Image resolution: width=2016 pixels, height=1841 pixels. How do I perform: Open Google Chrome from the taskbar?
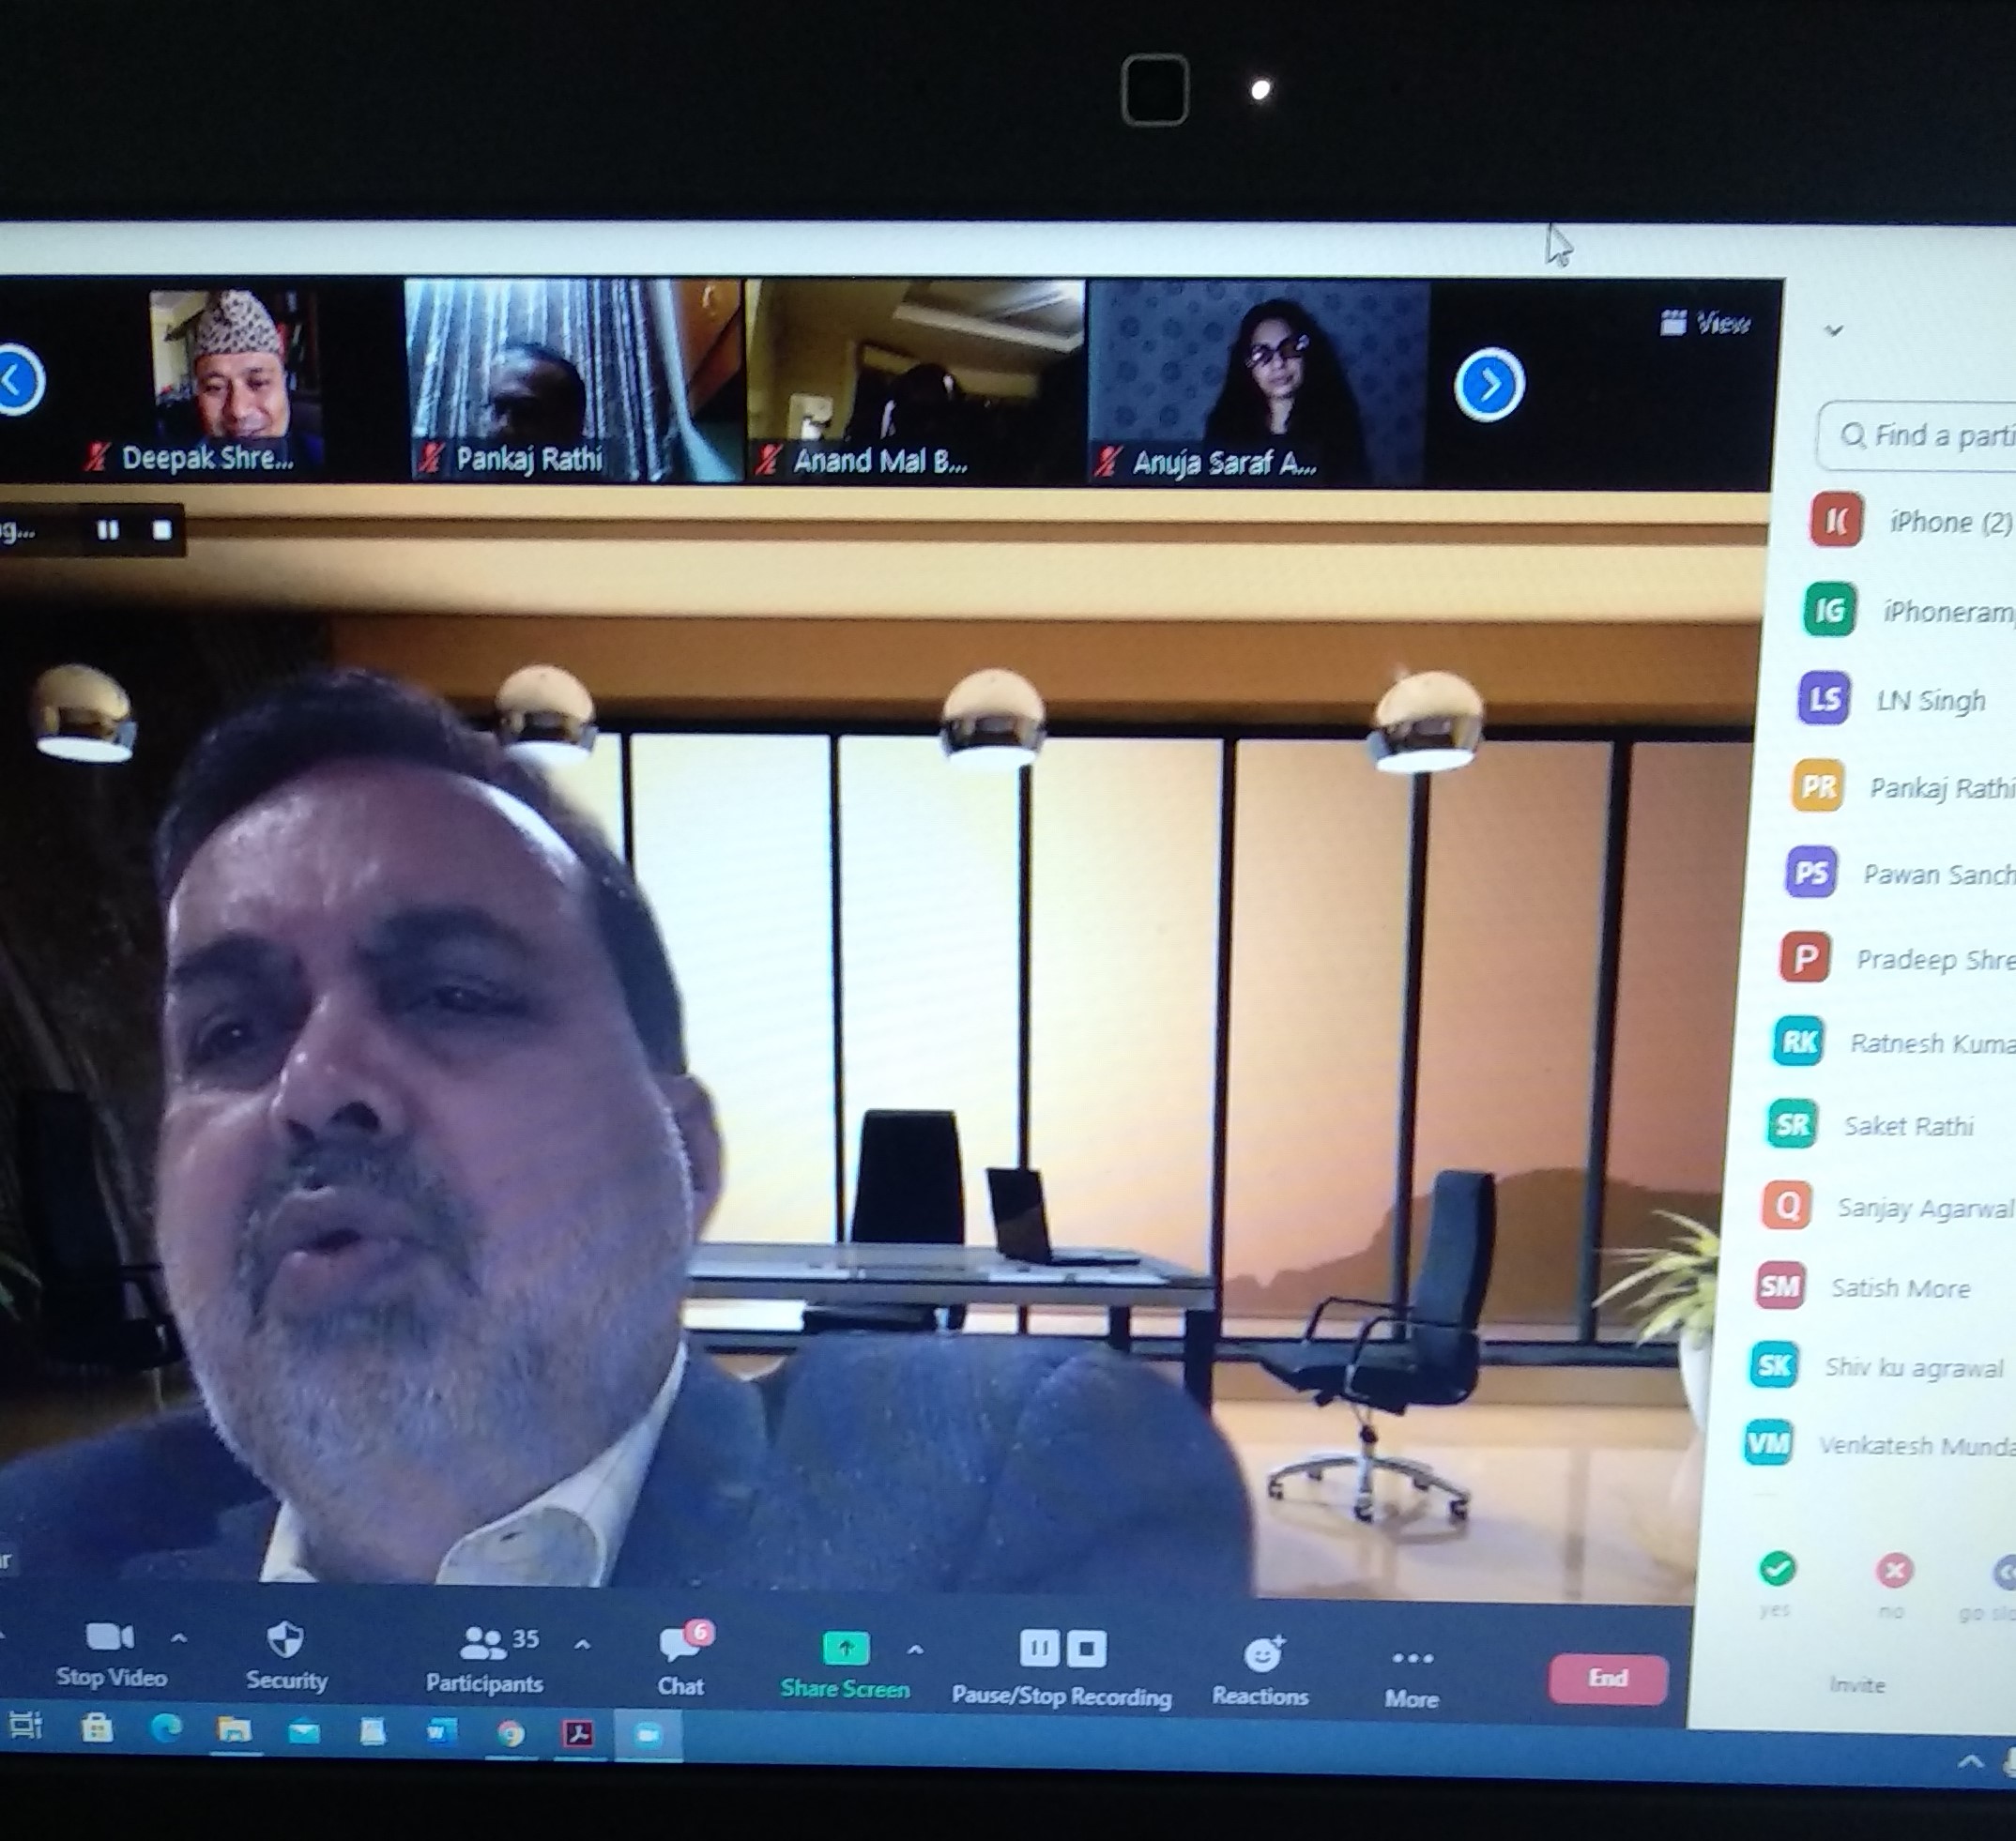511,1733
